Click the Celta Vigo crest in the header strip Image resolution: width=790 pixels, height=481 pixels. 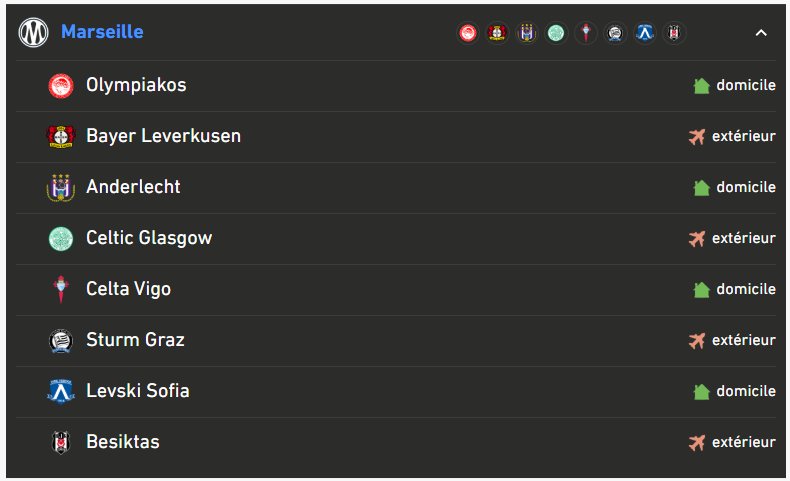pos(586,33)
